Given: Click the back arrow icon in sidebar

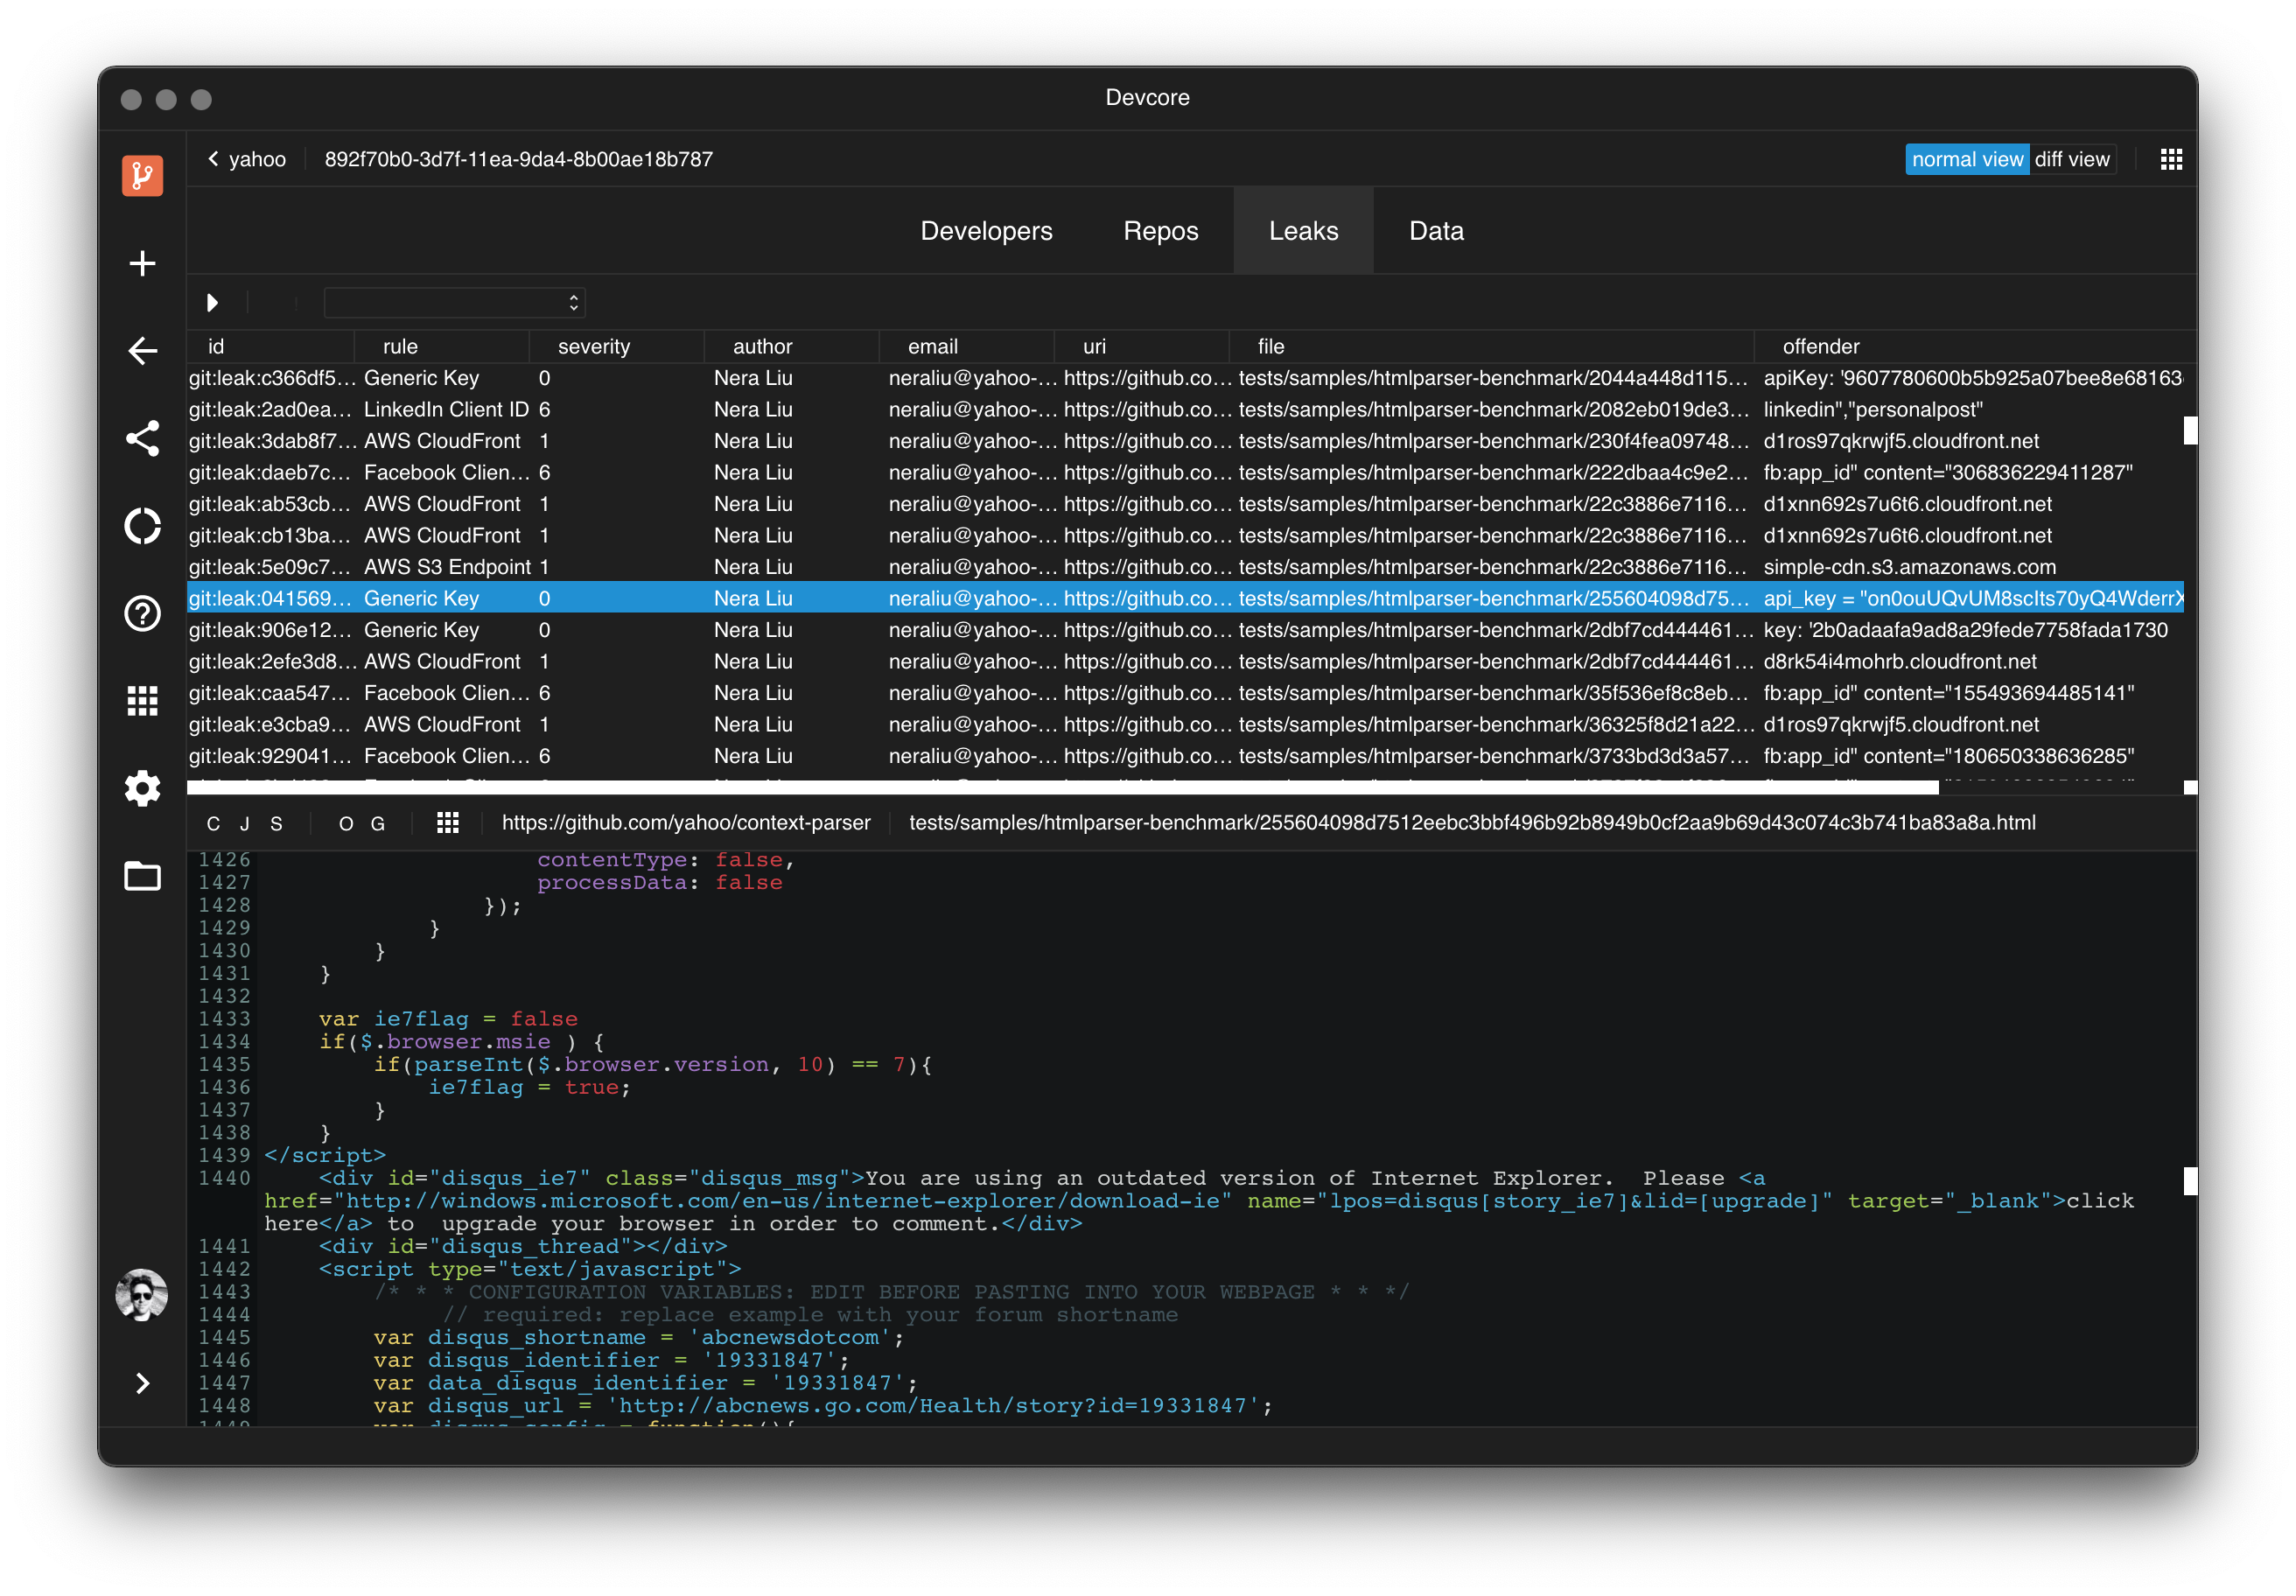Looking at the screenshot, I should (142, 351).
